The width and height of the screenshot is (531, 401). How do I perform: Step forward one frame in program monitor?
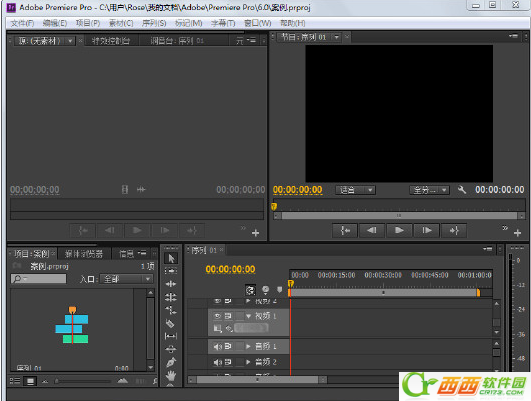(427, 230)
